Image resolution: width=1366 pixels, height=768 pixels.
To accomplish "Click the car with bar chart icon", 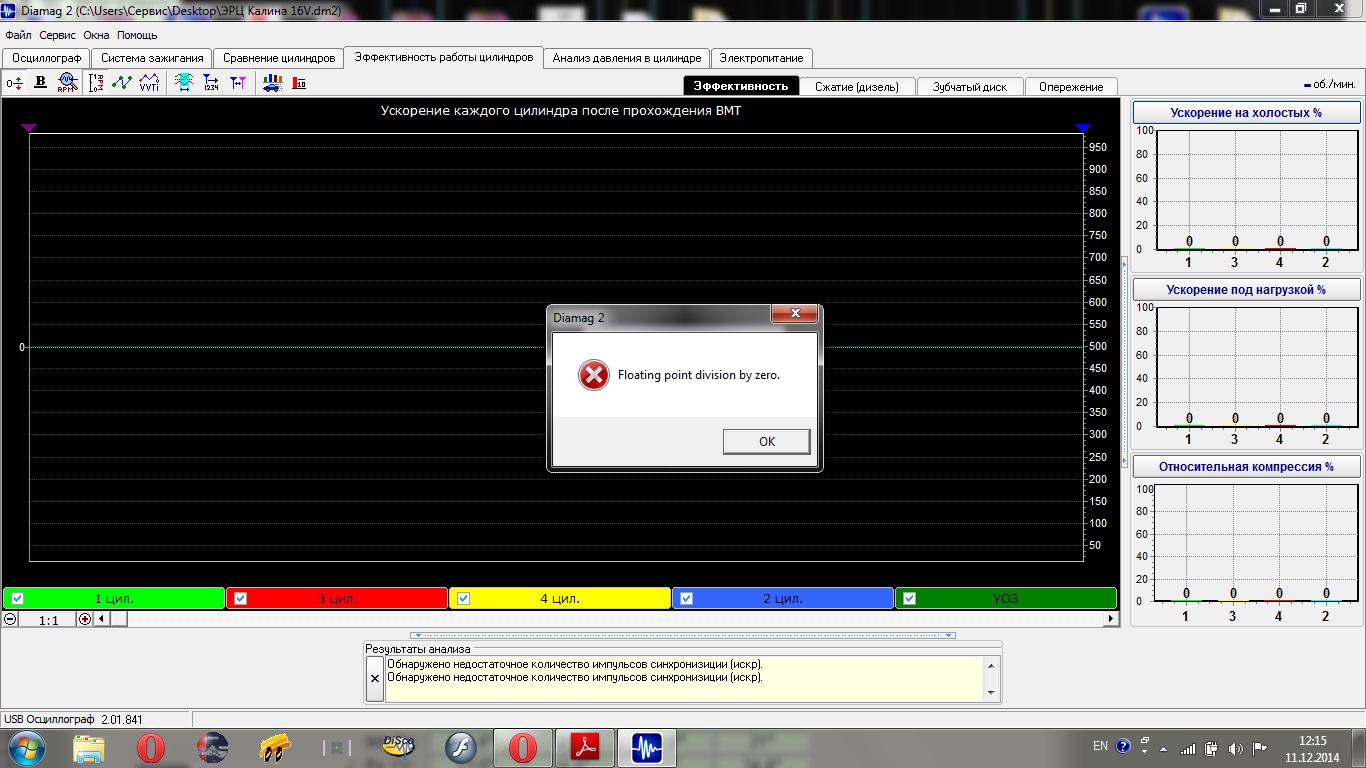I will [x=272, y=83].
